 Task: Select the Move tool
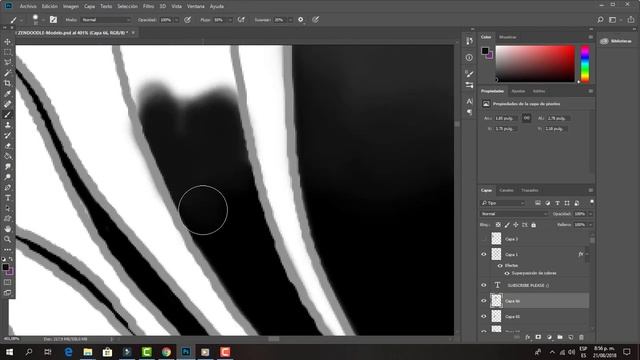coord(7,42)
